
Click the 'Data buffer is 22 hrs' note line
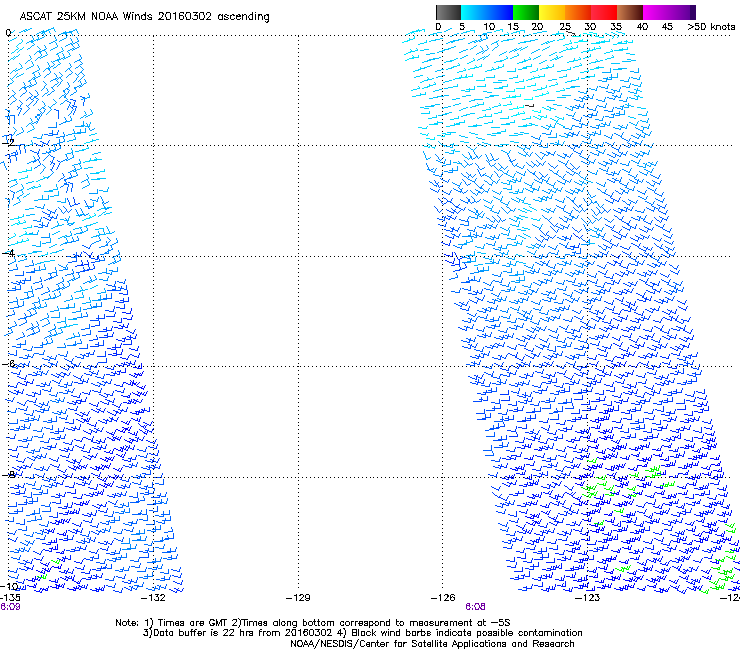[362, 633]
